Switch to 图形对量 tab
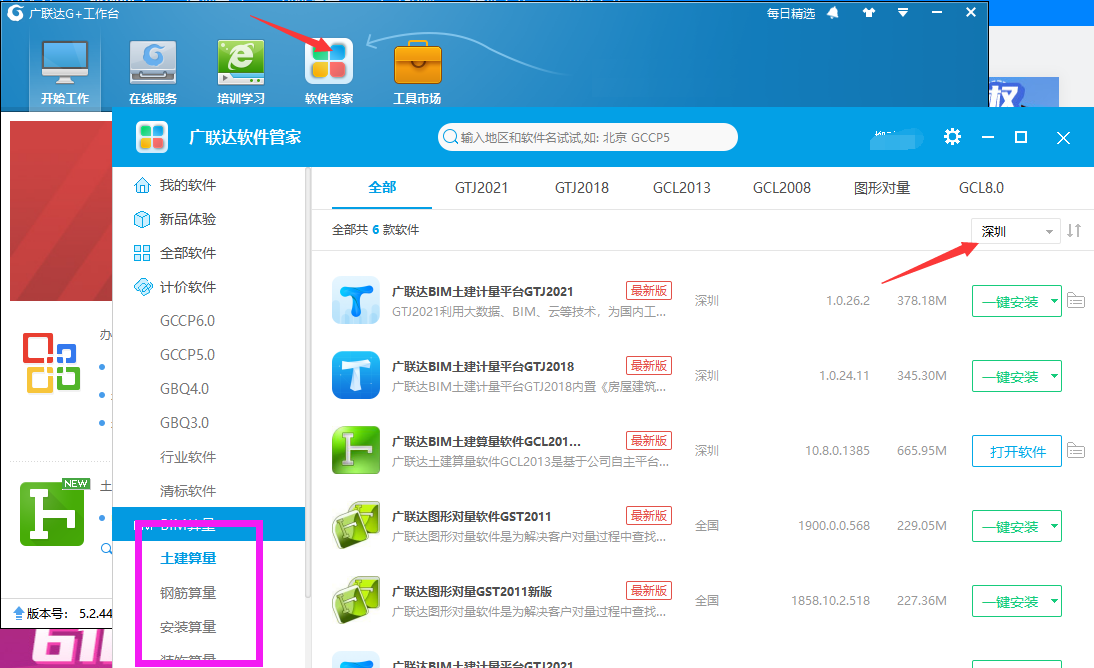1094x668 pixels. (x=882, y=188)
